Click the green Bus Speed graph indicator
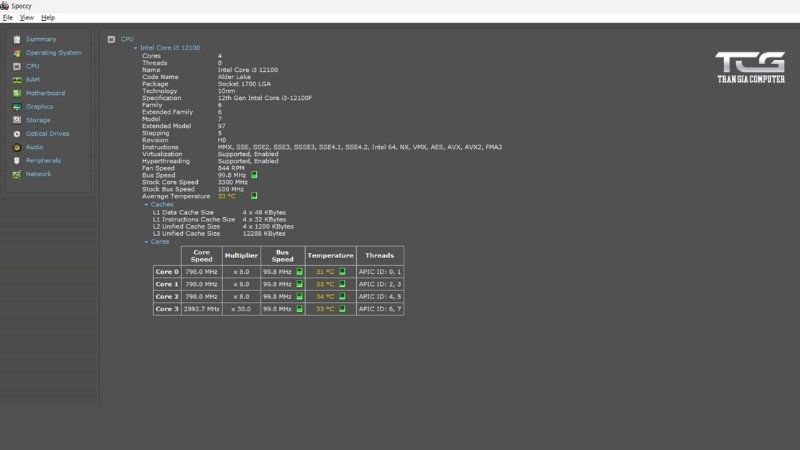800x450 pixels. pyautogui.click(x=254, y=175)
